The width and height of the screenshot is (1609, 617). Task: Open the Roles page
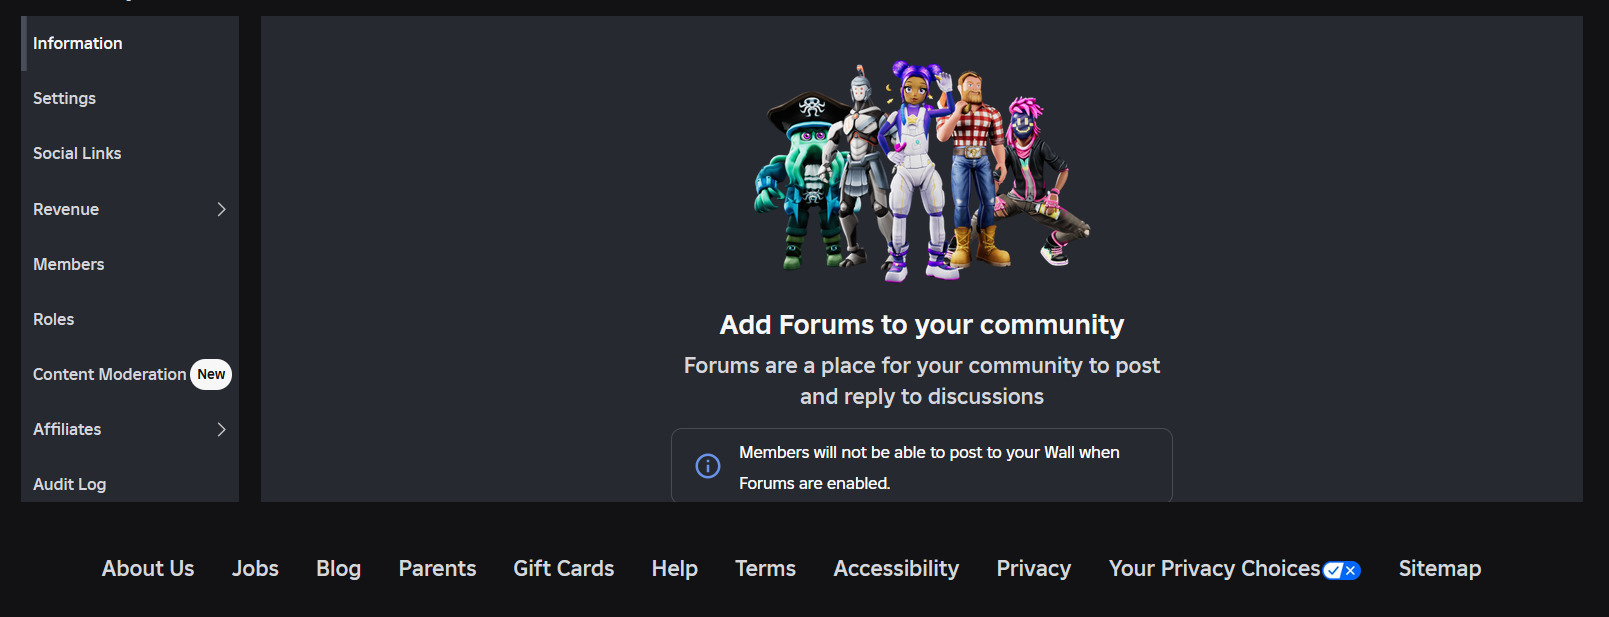pyautogui.click(x=130, y=319)
